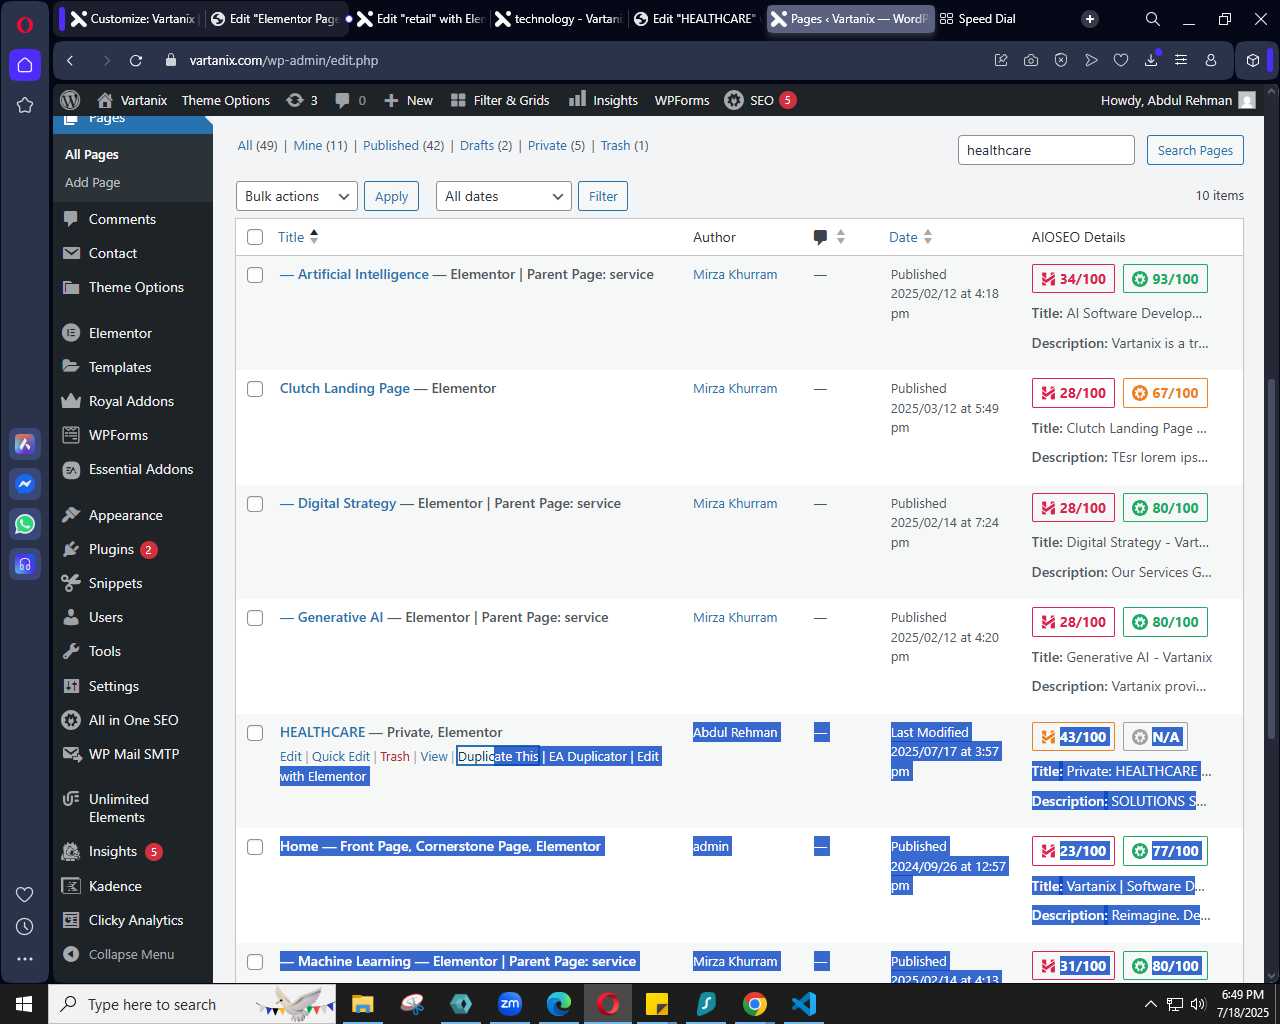Click the Filter button
Screen dimensions: 1280x1024
603,196
